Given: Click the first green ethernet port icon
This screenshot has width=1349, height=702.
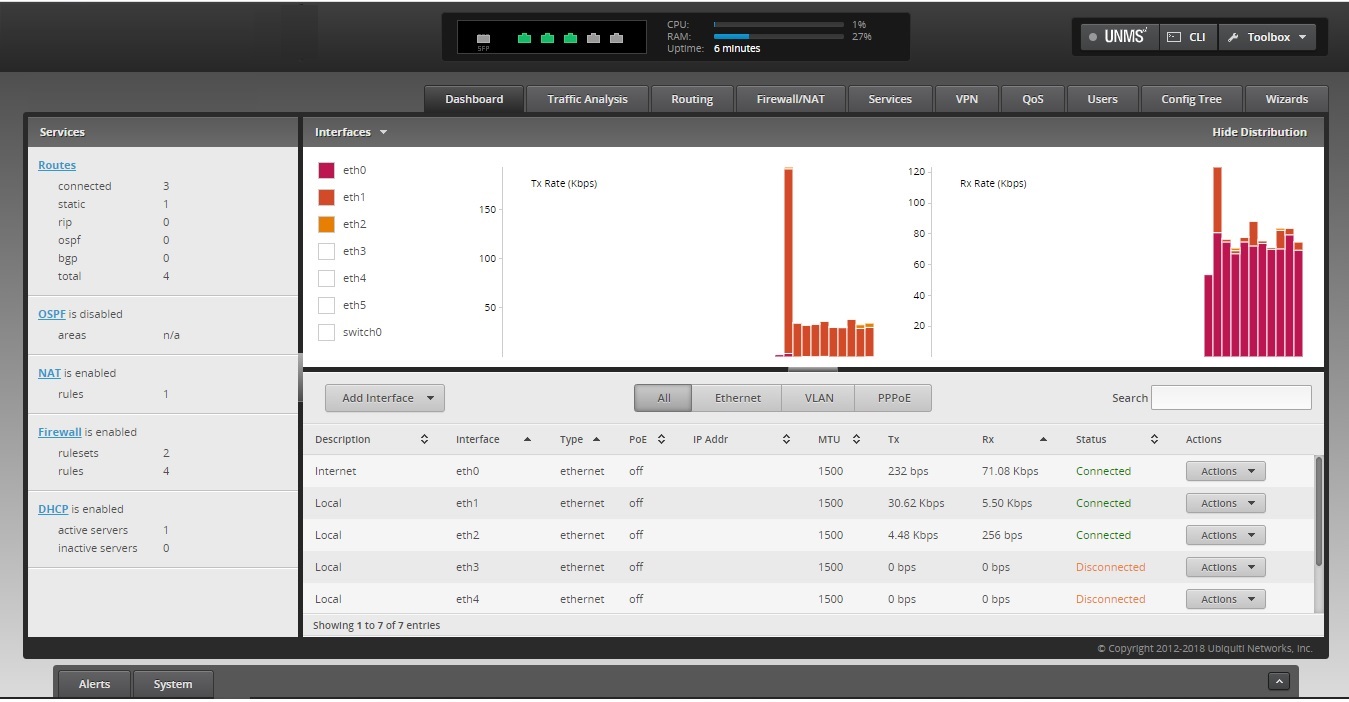Looking at the screenshot, I should point(524,38).
